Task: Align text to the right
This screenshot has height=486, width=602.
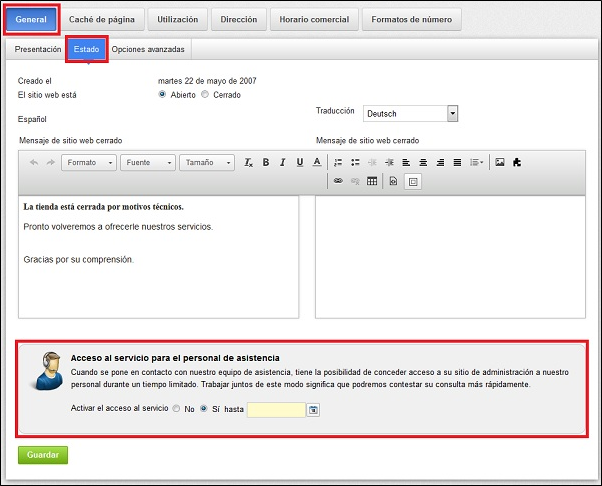Action: 440,162
